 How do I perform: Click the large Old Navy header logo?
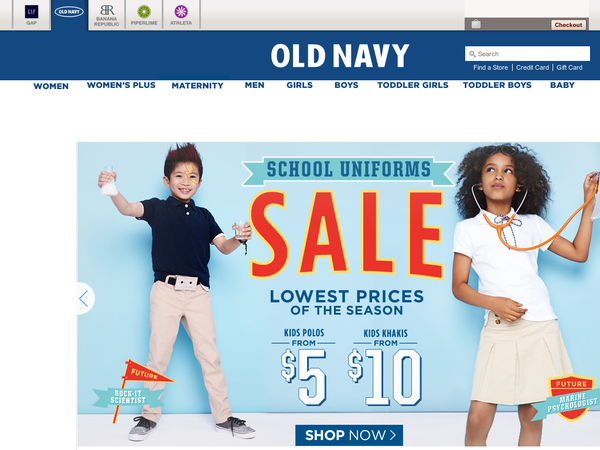click(340, 56)
